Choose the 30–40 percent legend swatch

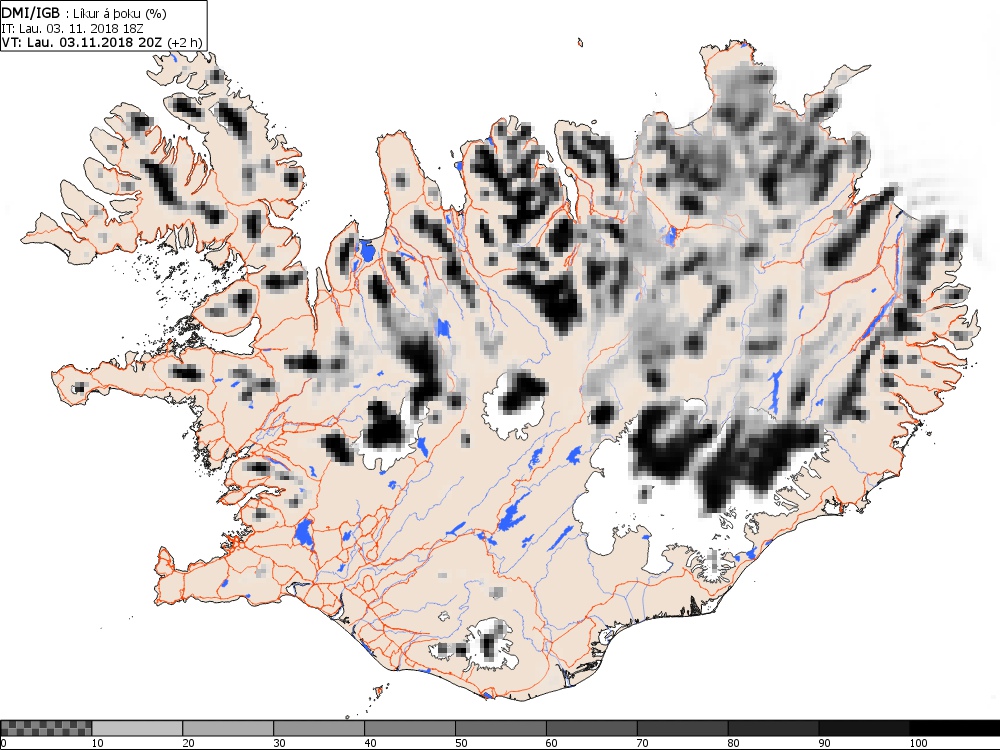click(319, 728)
